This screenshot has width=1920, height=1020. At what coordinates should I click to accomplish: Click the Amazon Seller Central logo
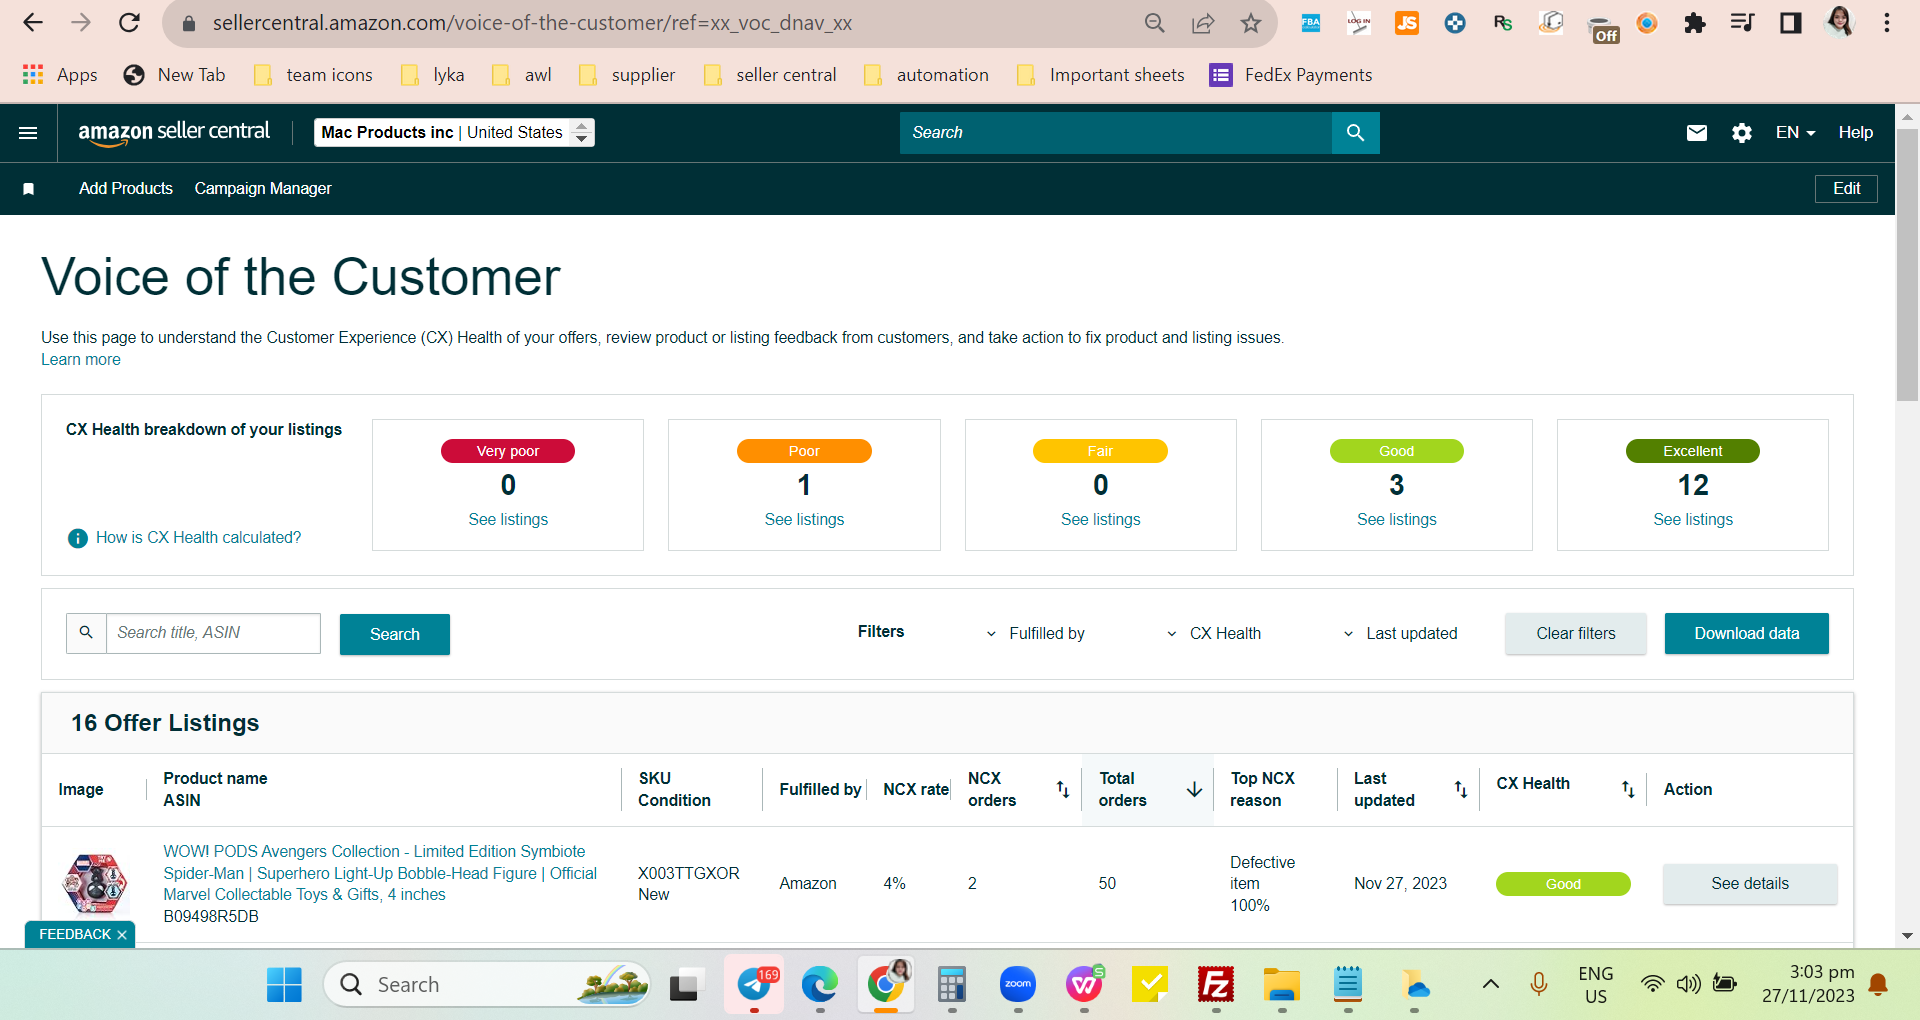[x=174, y=133]
